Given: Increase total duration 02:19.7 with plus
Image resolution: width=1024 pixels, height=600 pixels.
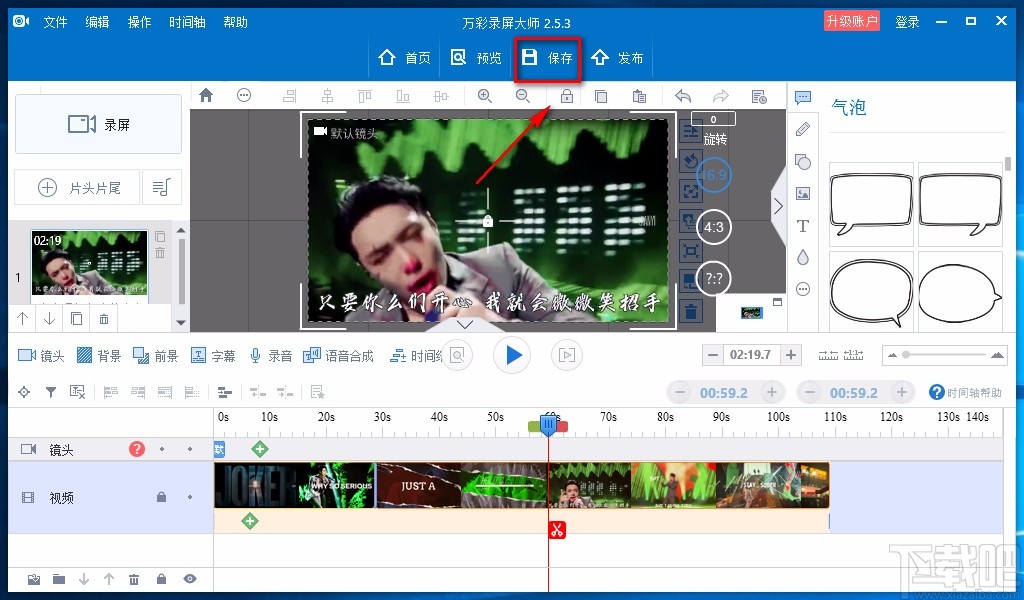Looking at the screenshot, I should [791, 355].
